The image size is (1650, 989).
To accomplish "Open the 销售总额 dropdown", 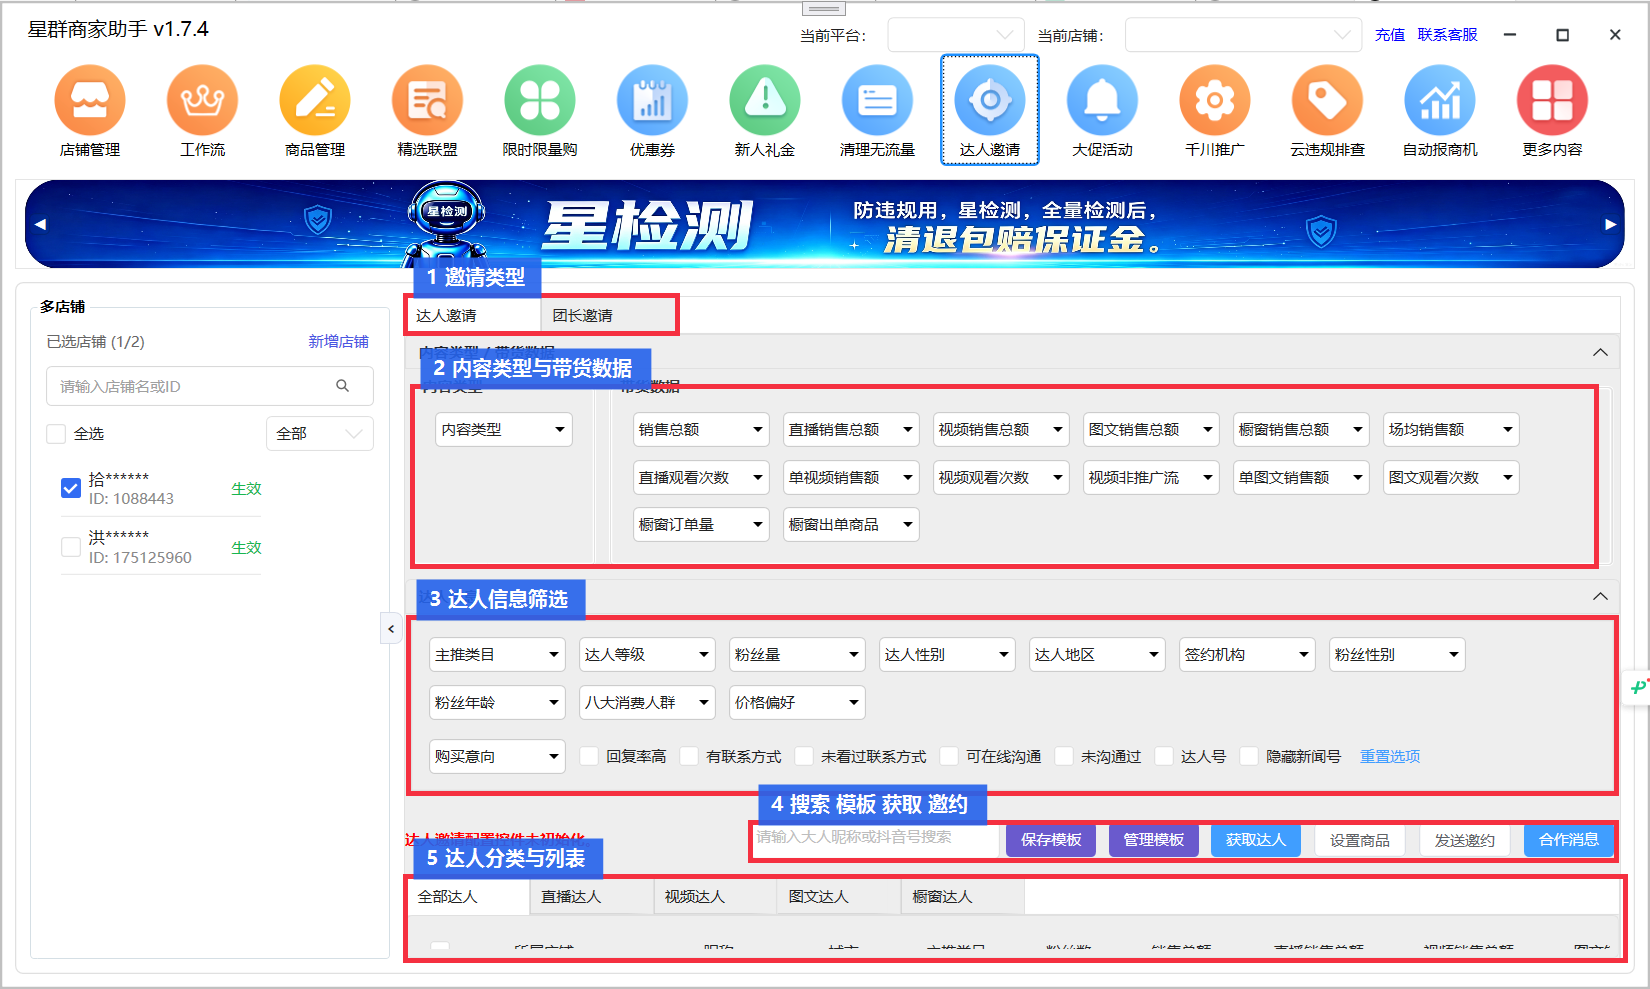I will 701,429.
